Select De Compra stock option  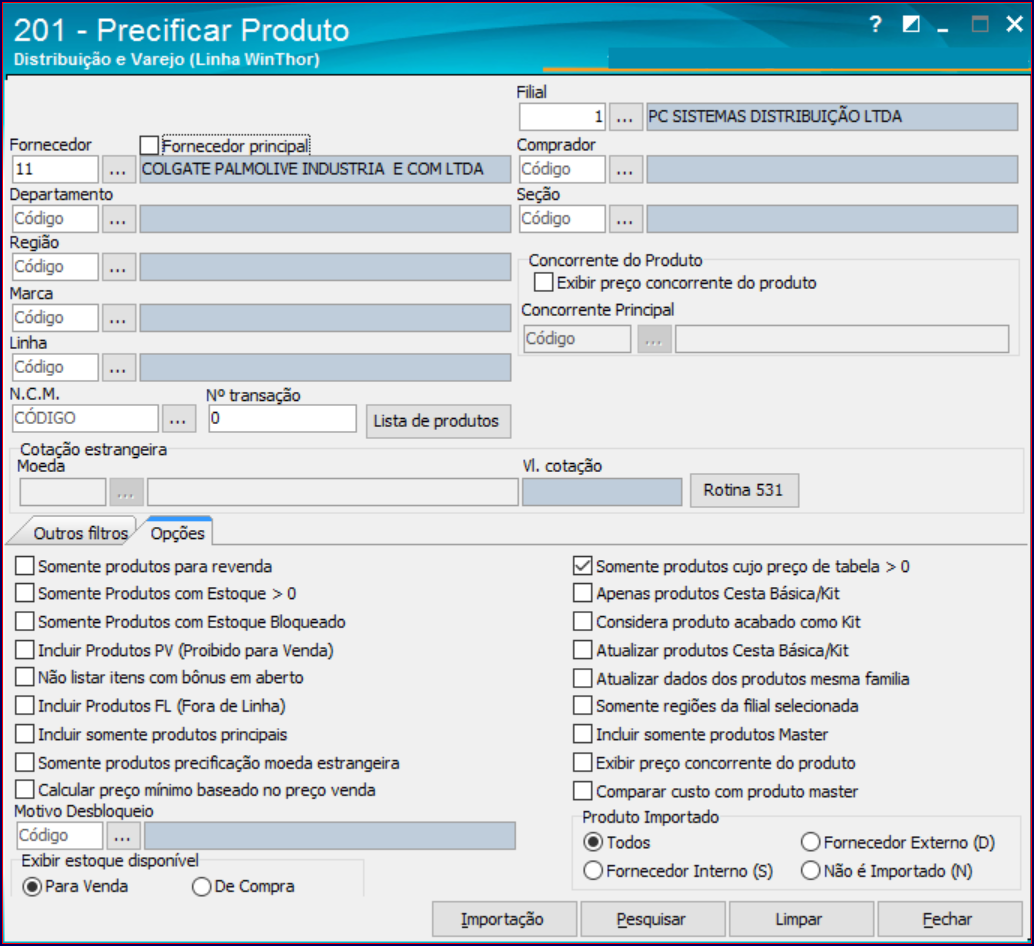[201, 887]
